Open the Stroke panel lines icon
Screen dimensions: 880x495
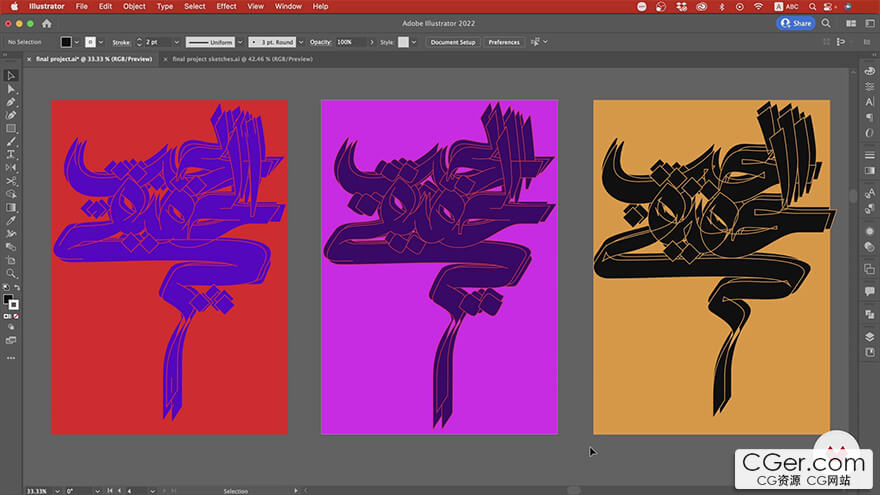(x=869, y=155)
